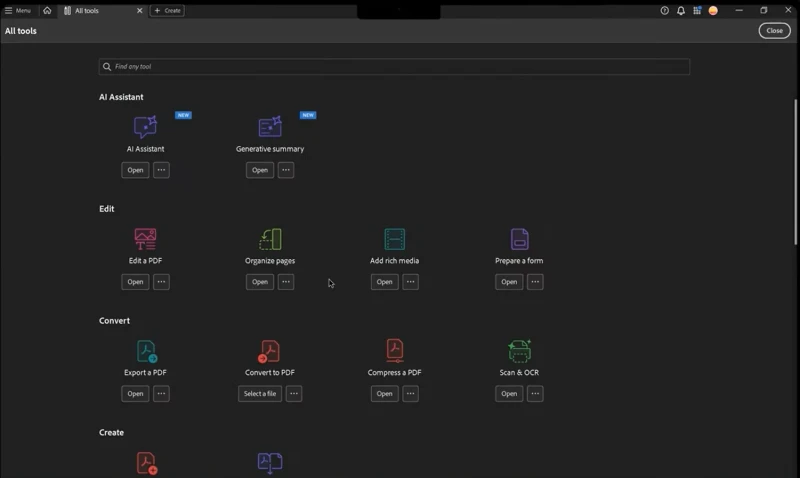Click the Convert to PDF icon
The height and width of the screenshot is (478, 800).
pos(269,351)
